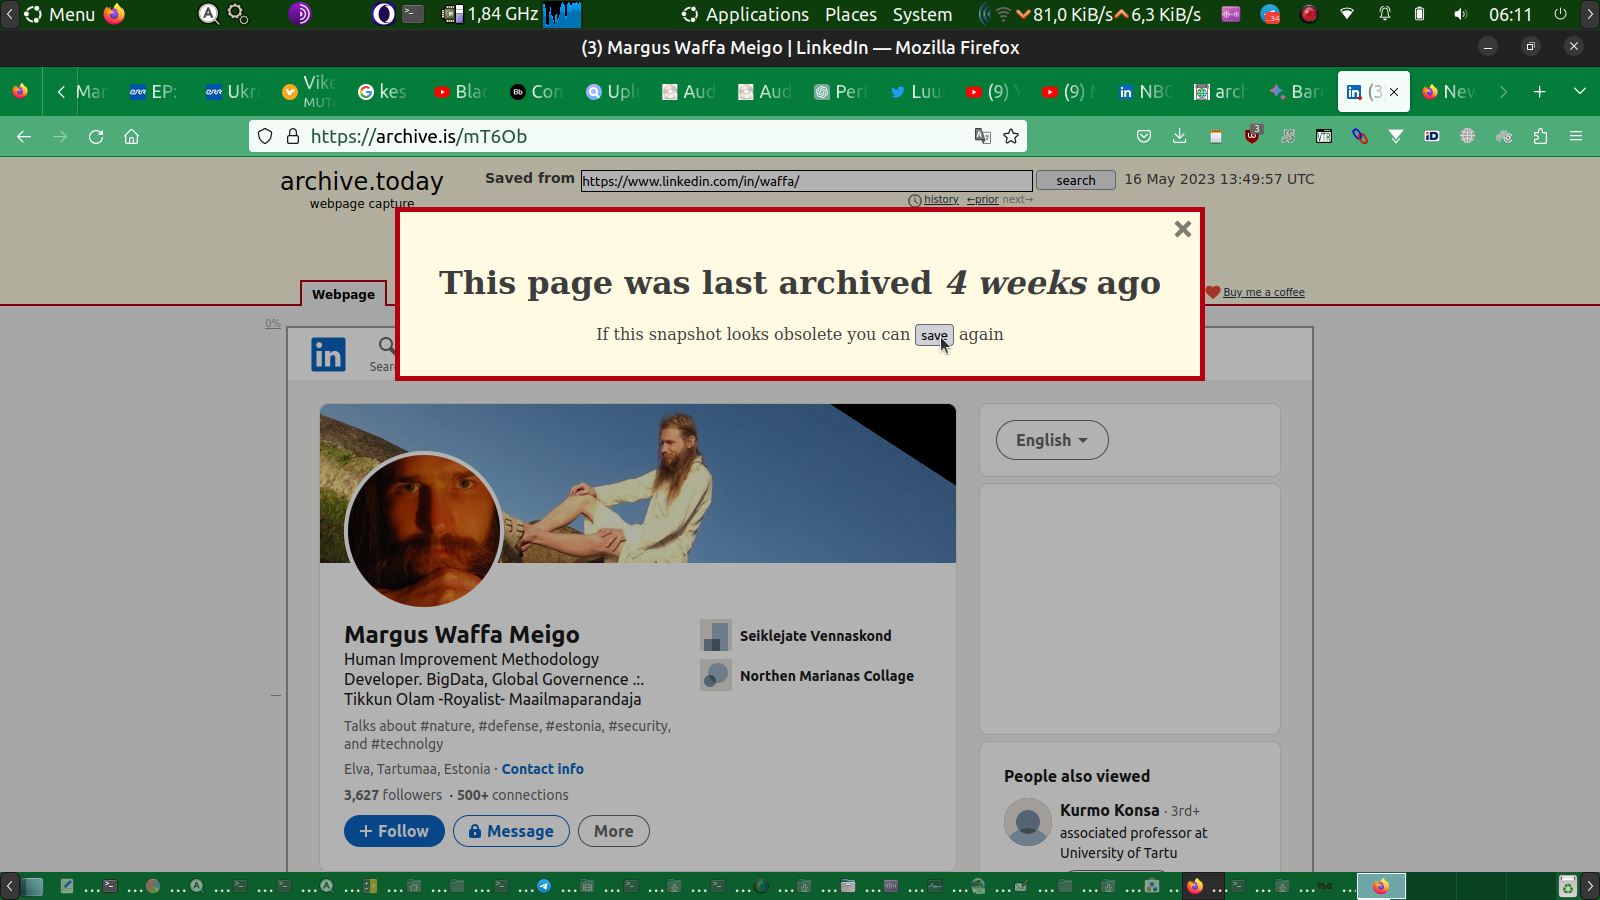
Task: Click the notification bell icon in the tray
Action: click(x=1385, y=14)
